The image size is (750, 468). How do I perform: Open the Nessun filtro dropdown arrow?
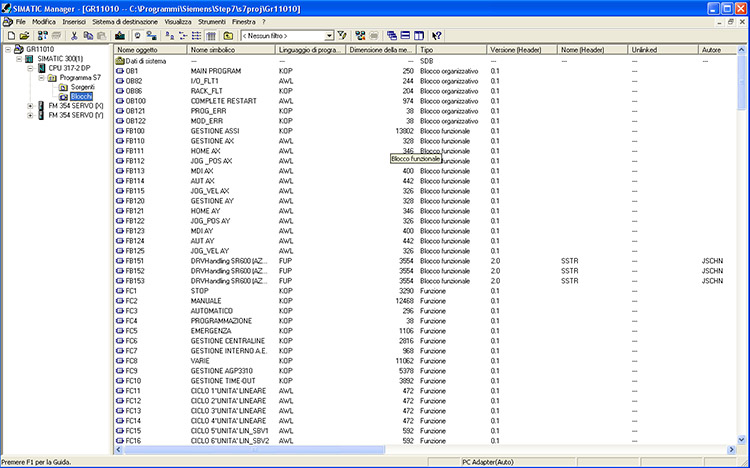click(329, 36)
